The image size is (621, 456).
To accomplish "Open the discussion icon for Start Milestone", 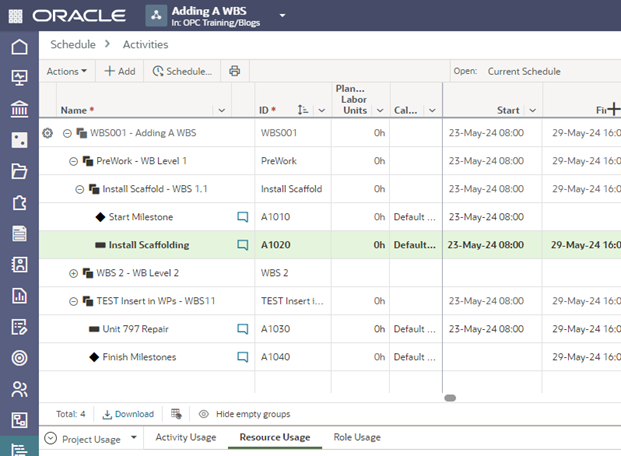I will tap(242, 217).
